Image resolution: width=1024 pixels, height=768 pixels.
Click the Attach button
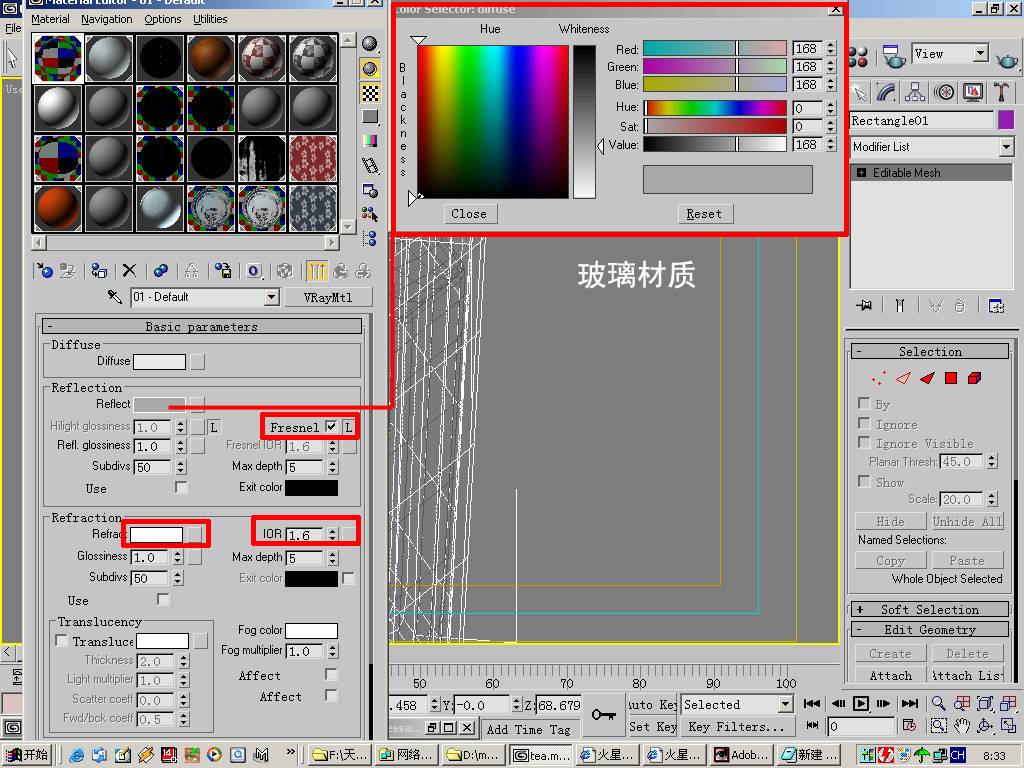click(890, 675)
